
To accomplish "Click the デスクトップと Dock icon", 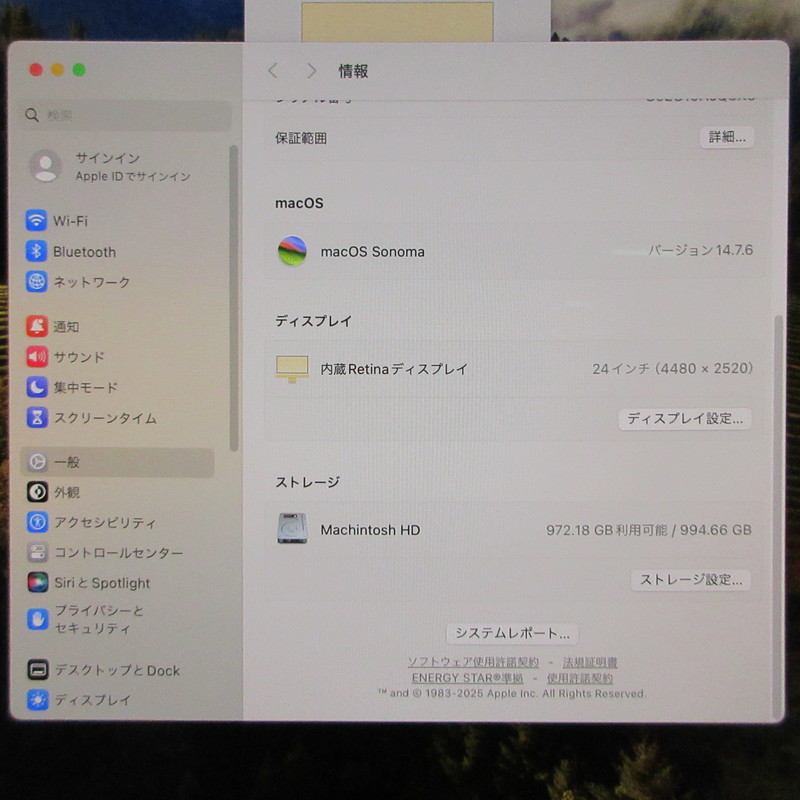I will tap(38, 669).
